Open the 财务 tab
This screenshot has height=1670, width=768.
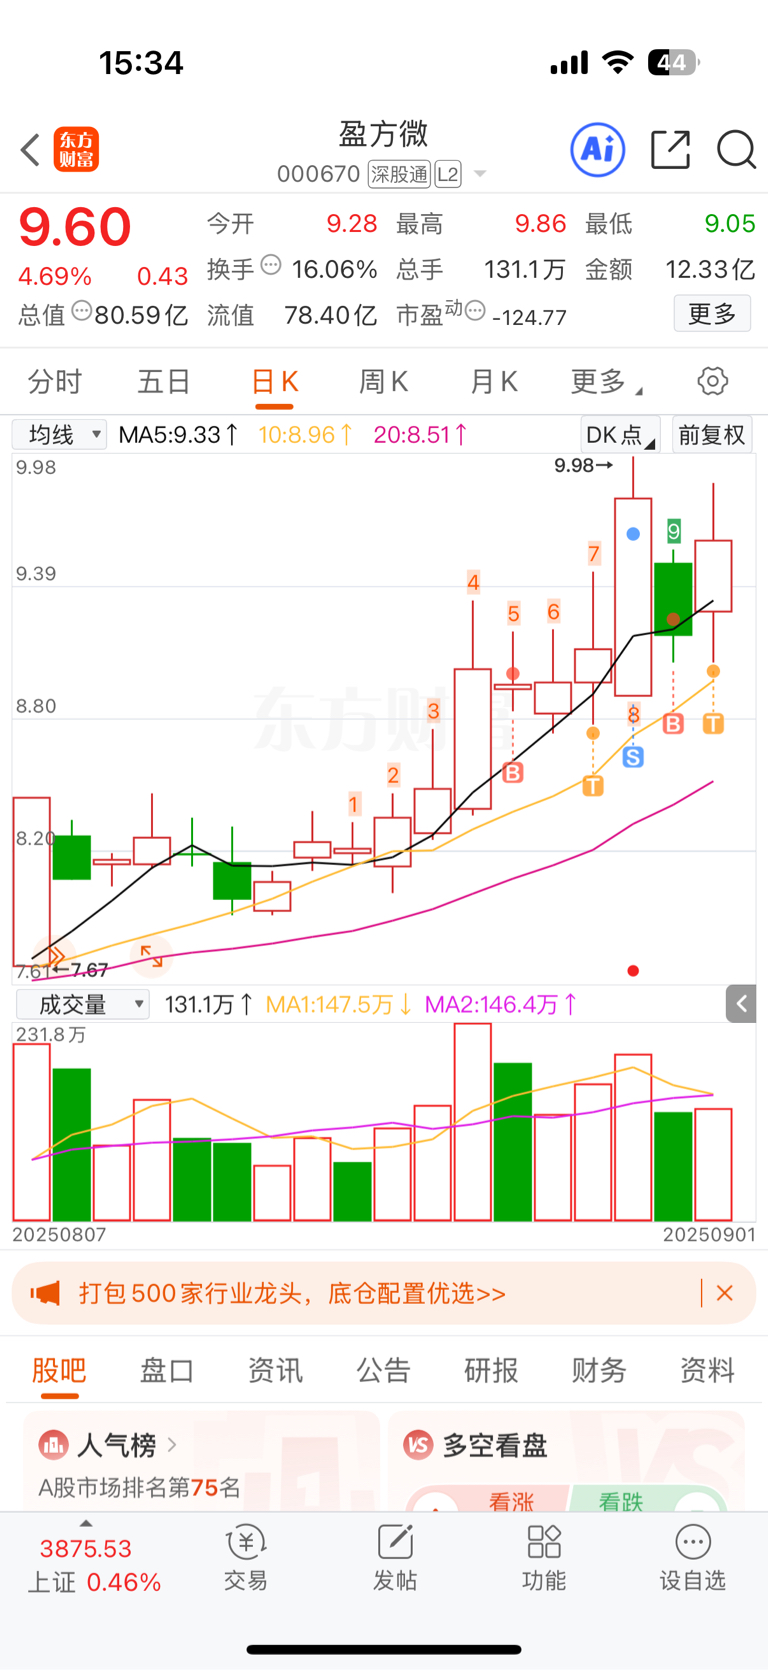[599, 1370]
